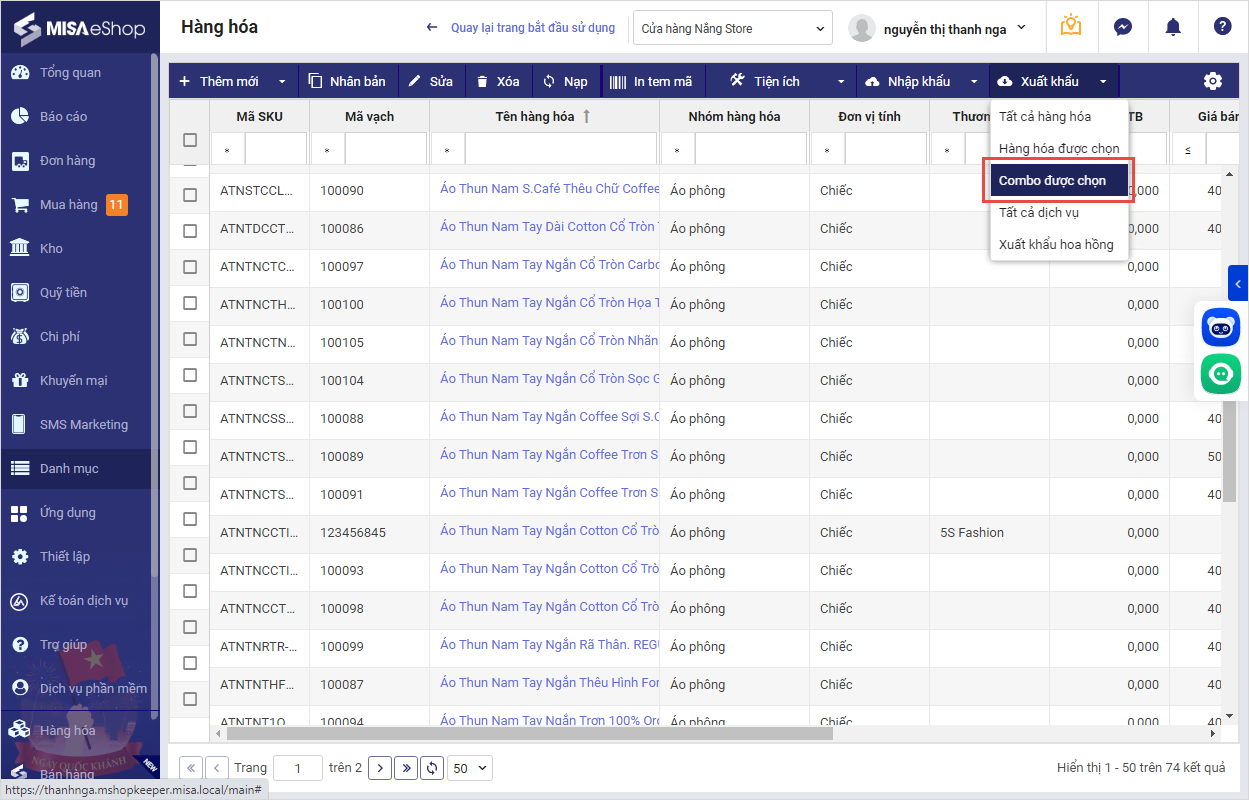
Task: Click Nhân bản duplicate button
Action: click(x=347, y=81)
